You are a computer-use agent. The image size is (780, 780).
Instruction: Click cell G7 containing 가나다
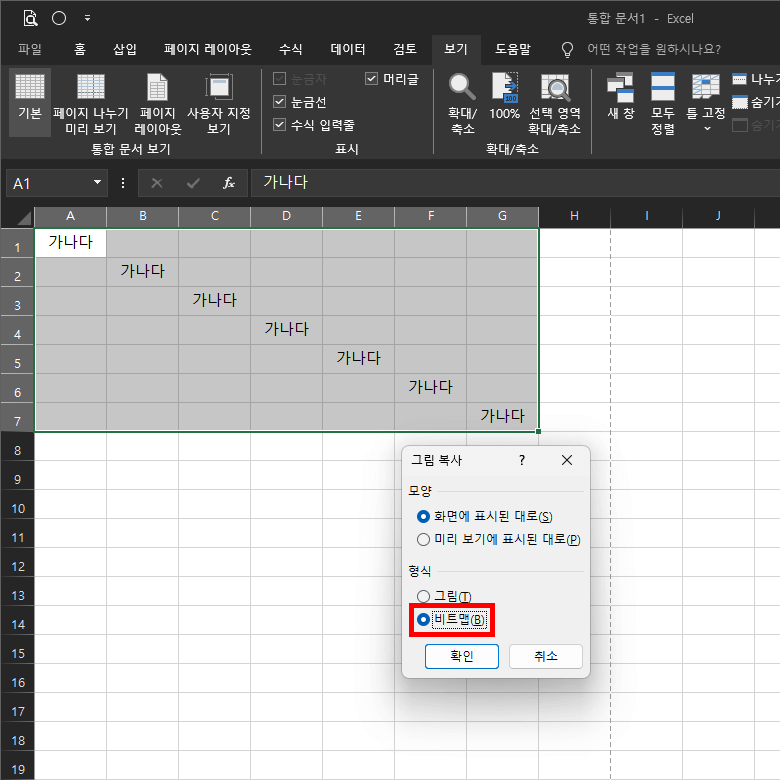502,416
